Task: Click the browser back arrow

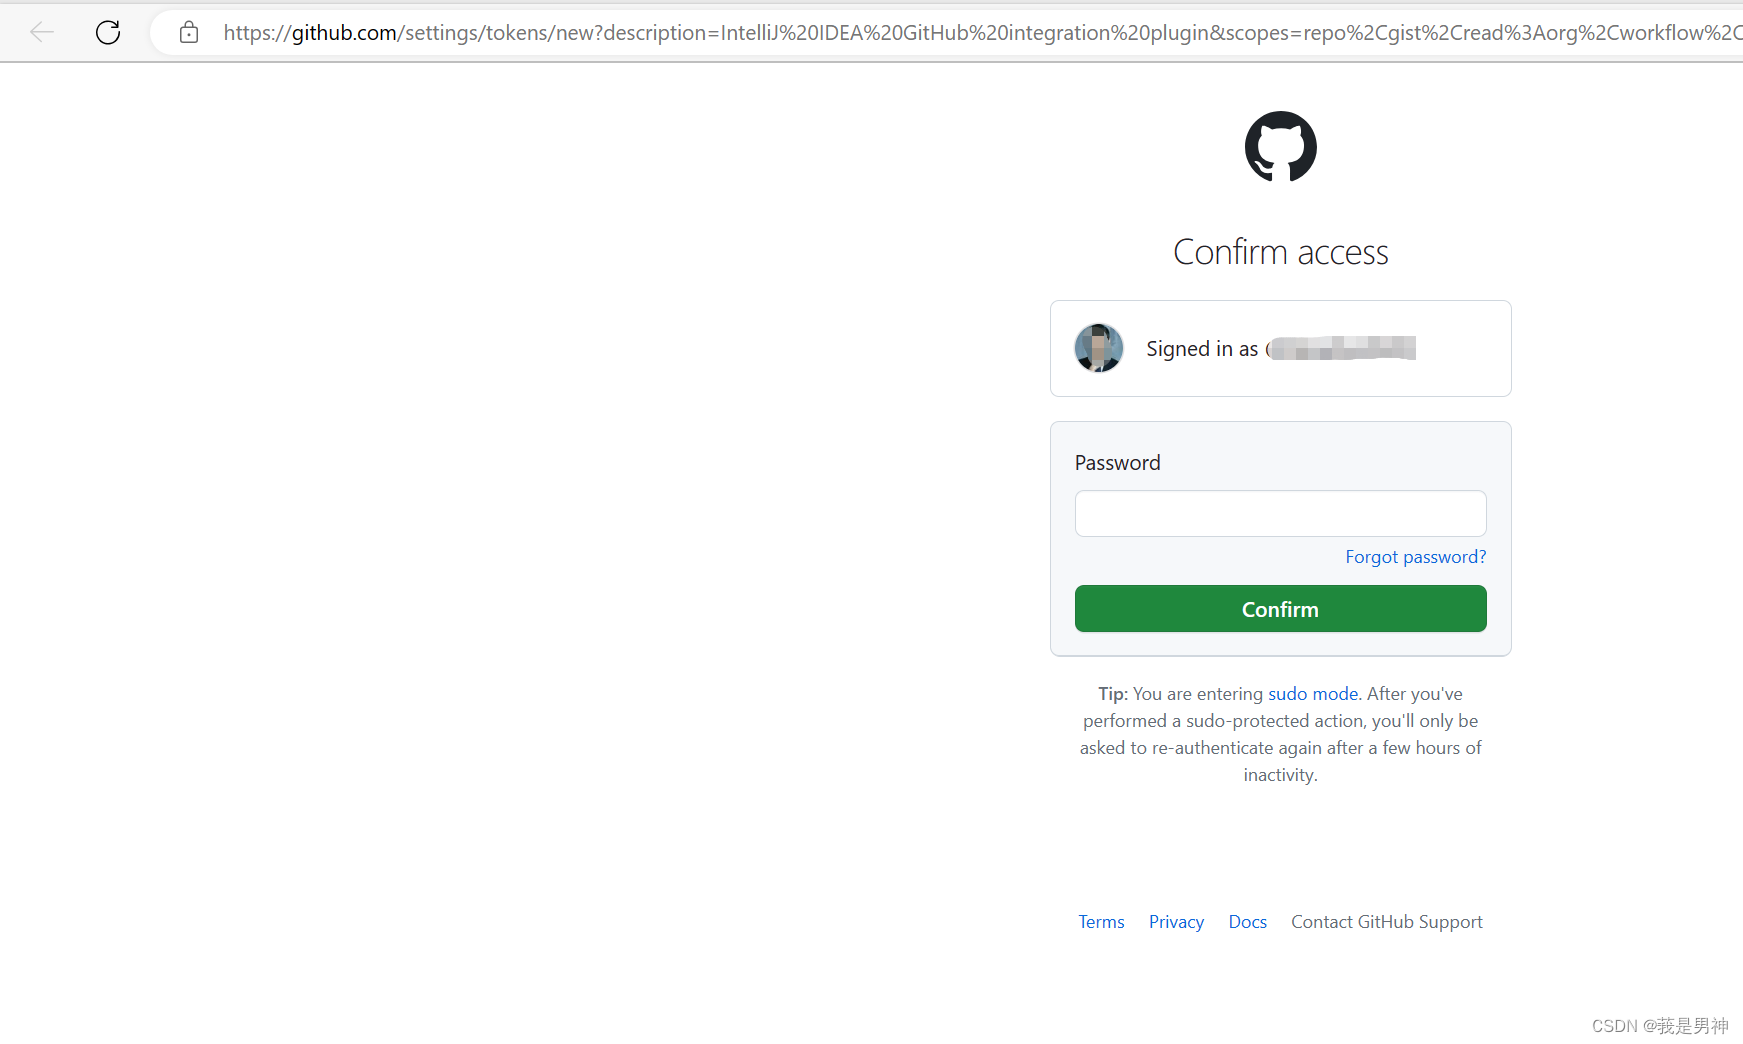Action: click(42, 32)
